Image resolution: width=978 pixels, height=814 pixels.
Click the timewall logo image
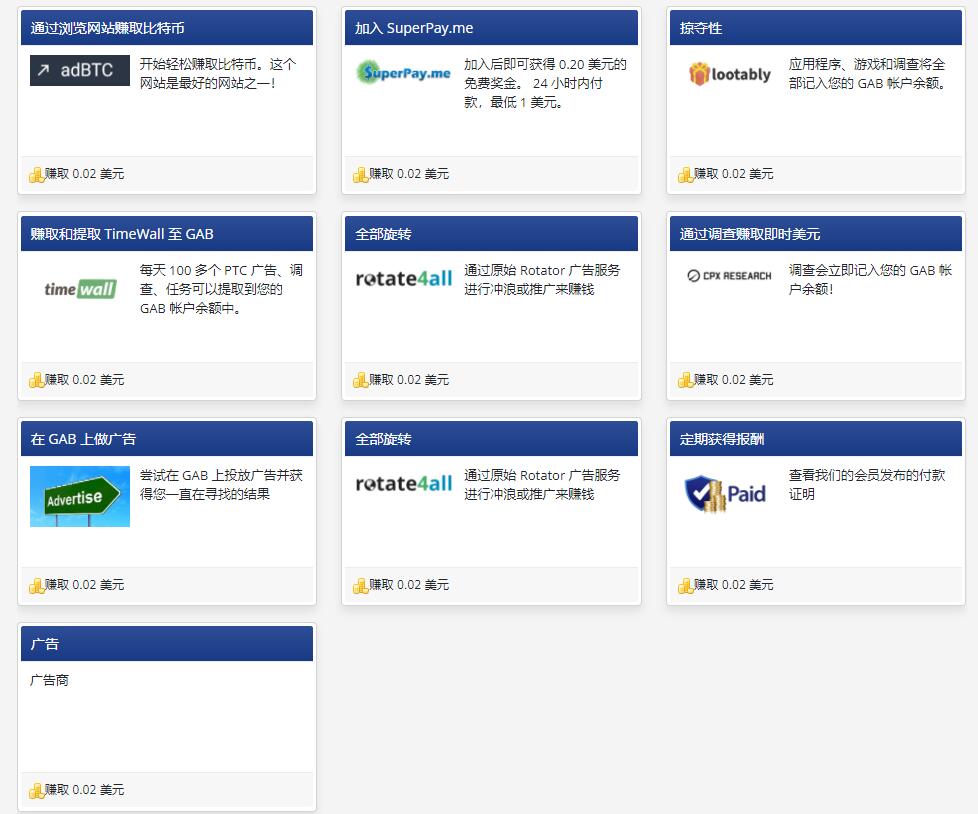point(80,289)
